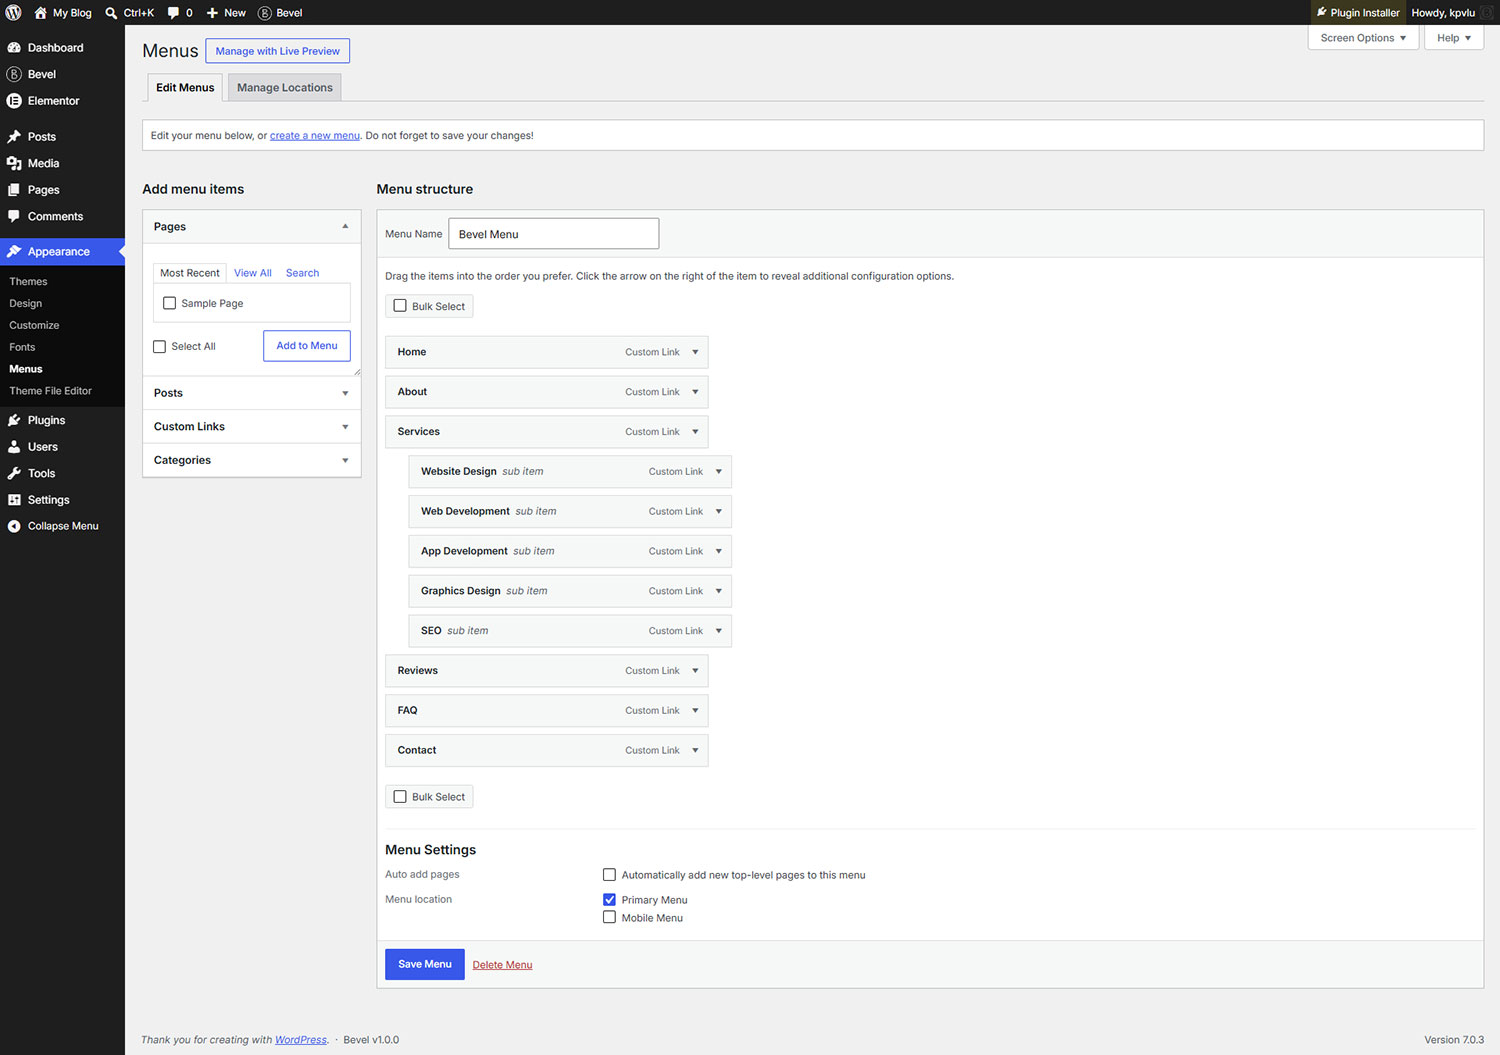Click Manage with Live Preview button

[278, 51]
